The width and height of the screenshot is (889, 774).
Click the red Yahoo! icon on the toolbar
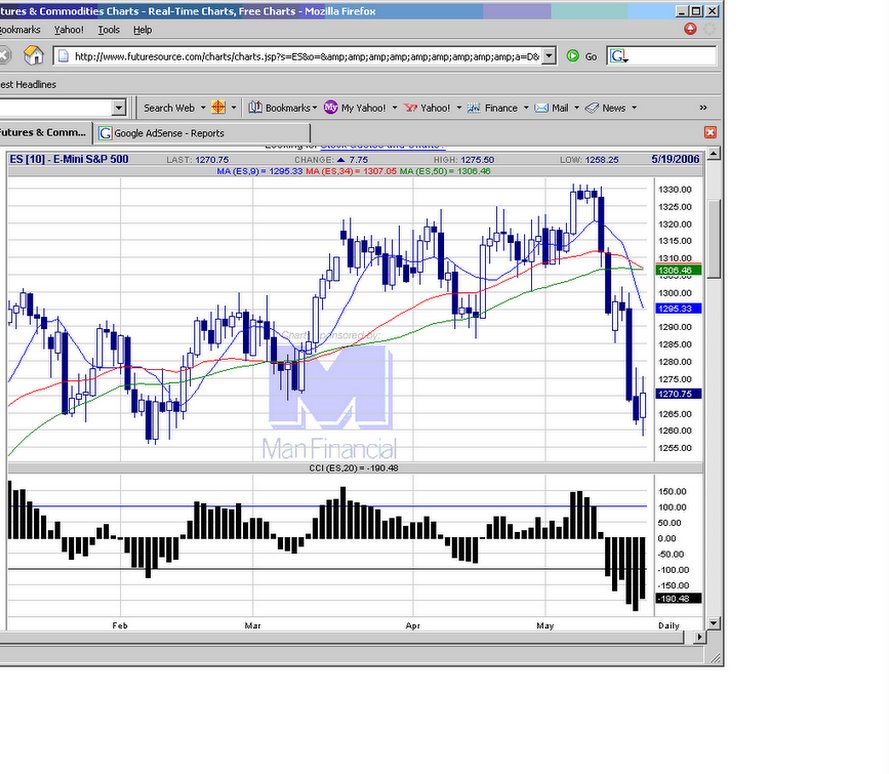coord(411,108)
